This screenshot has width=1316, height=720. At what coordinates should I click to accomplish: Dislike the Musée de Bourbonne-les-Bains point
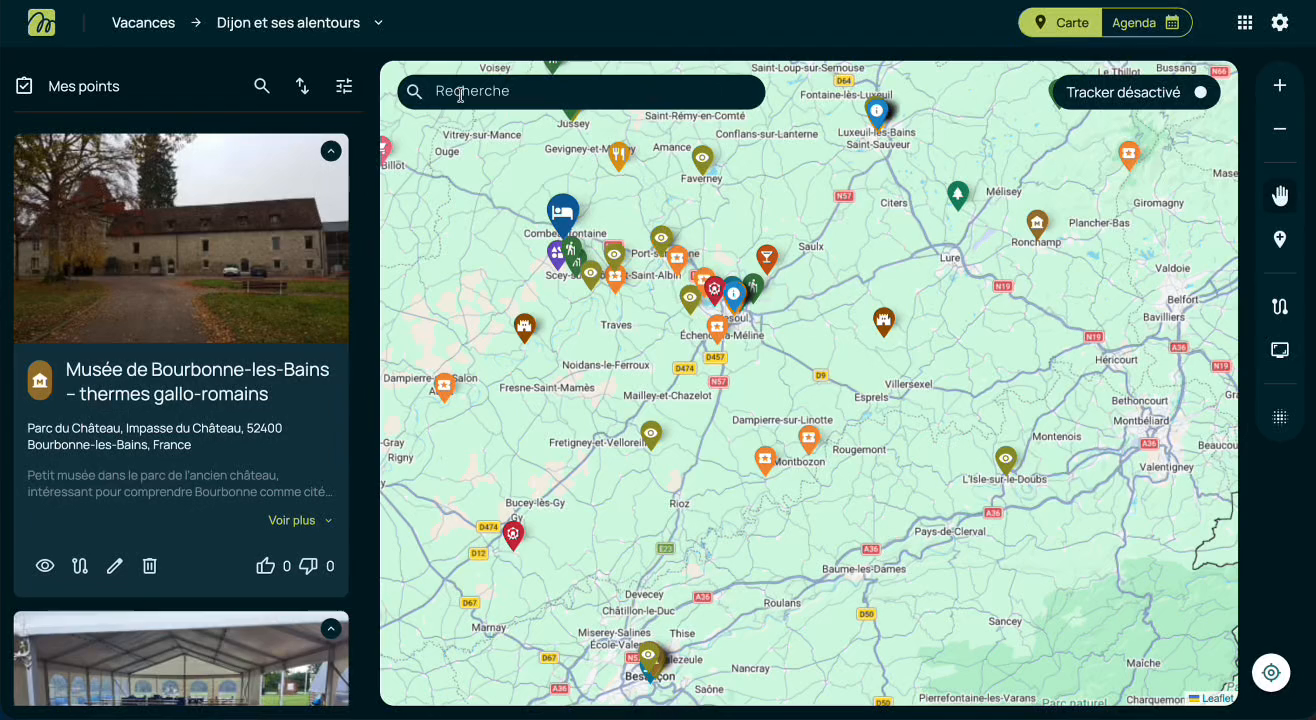[309, 566]
